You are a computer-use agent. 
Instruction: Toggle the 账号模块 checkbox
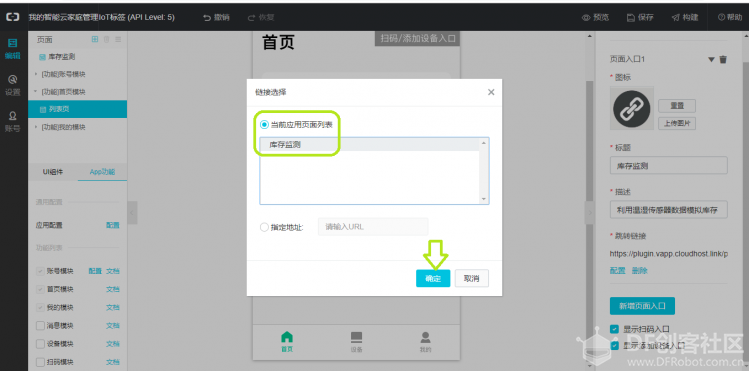[x=41, y=271]
